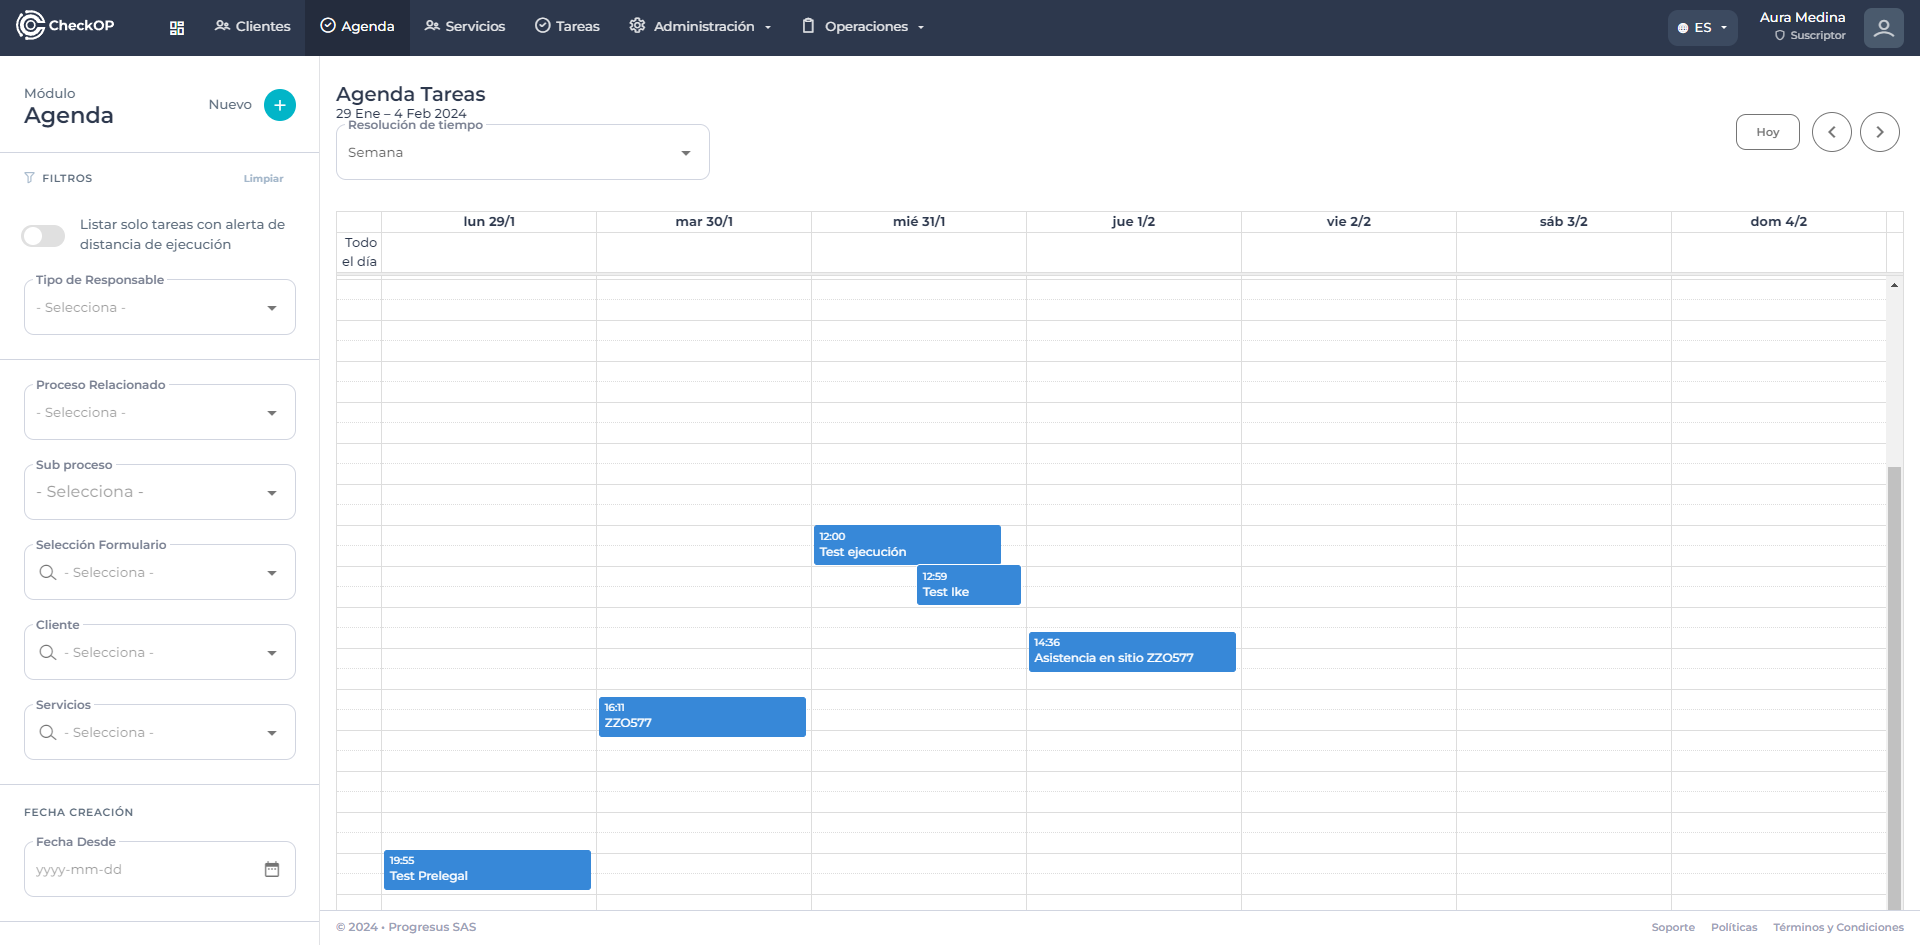Expand Proceso Relacionado dropdown
Image resolution: width=1920 pixels, height=945 pixels.
[x=160, y=412]
